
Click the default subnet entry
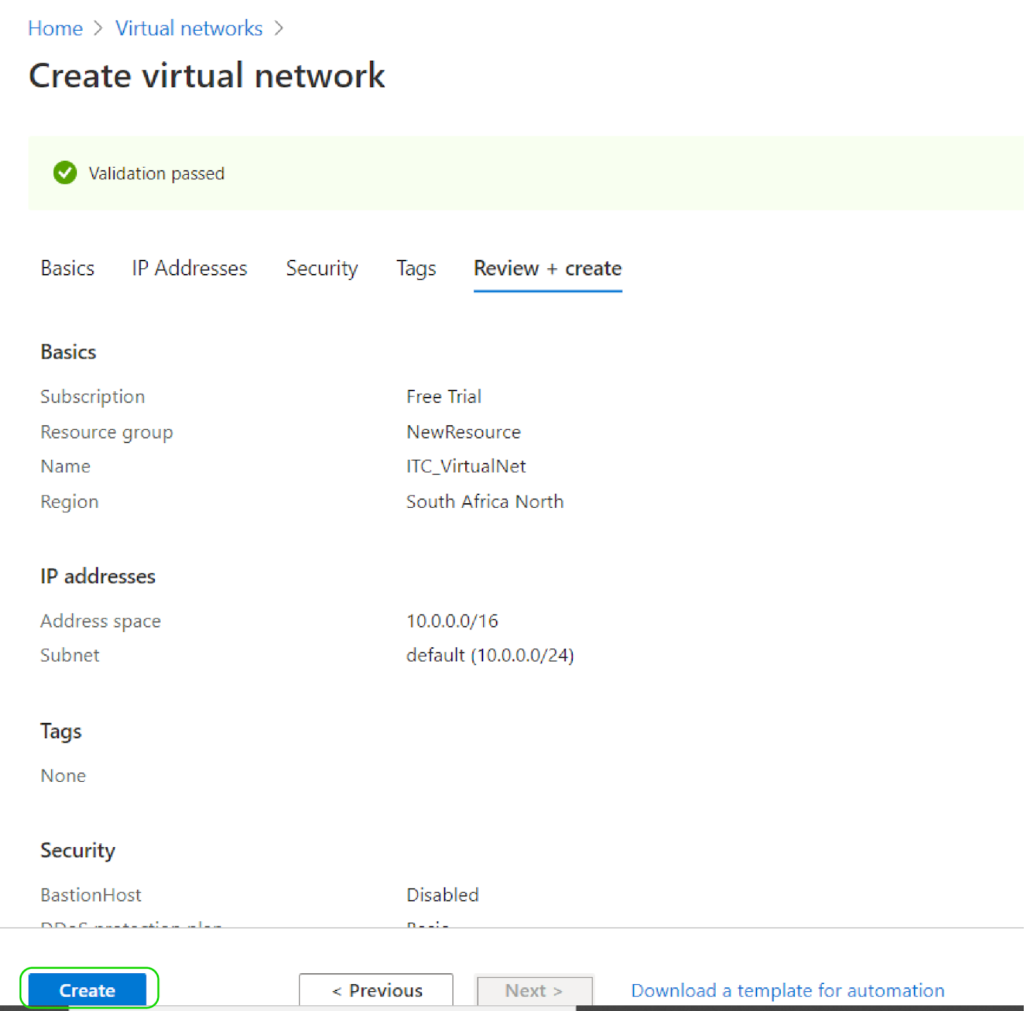490,655
